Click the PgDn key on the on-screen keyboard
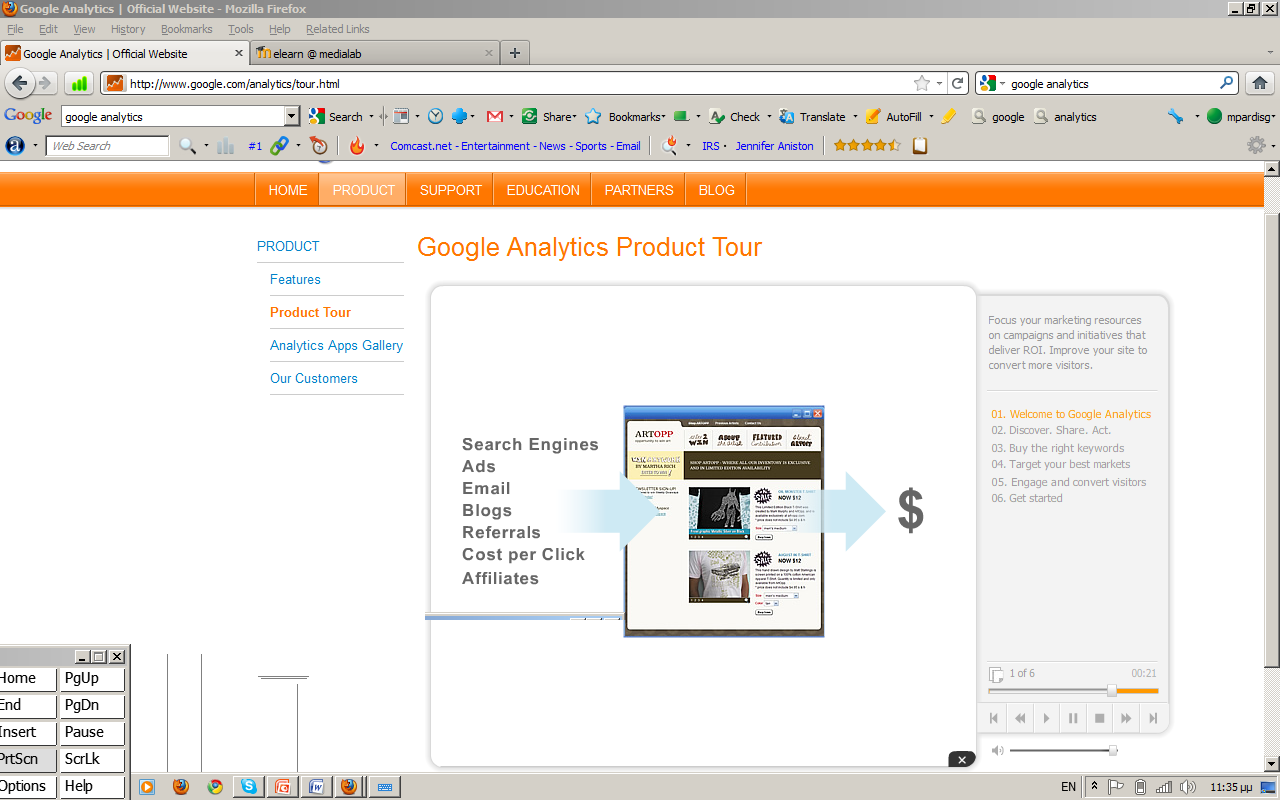The image size is (1280, 800). tap(92, 705)
